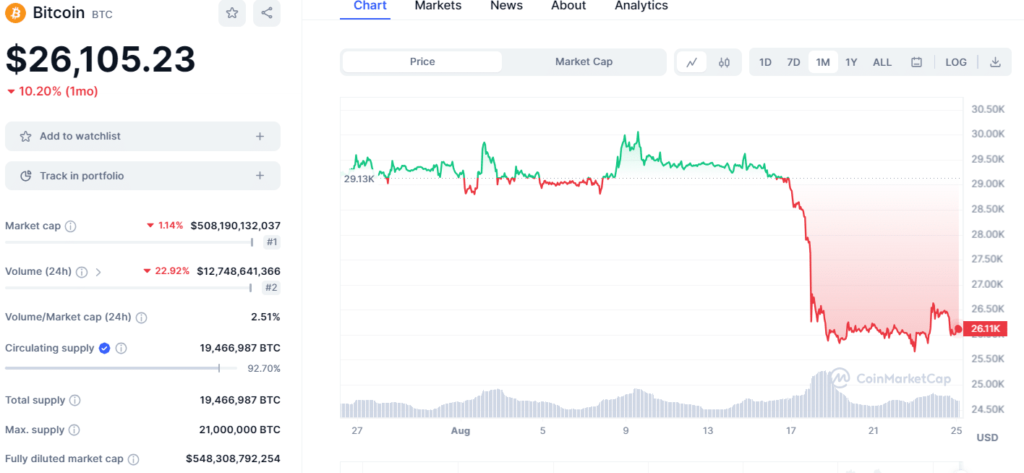1024x473 pixels.
Task: Open the share icon button
Action: (x=266, y=12)
